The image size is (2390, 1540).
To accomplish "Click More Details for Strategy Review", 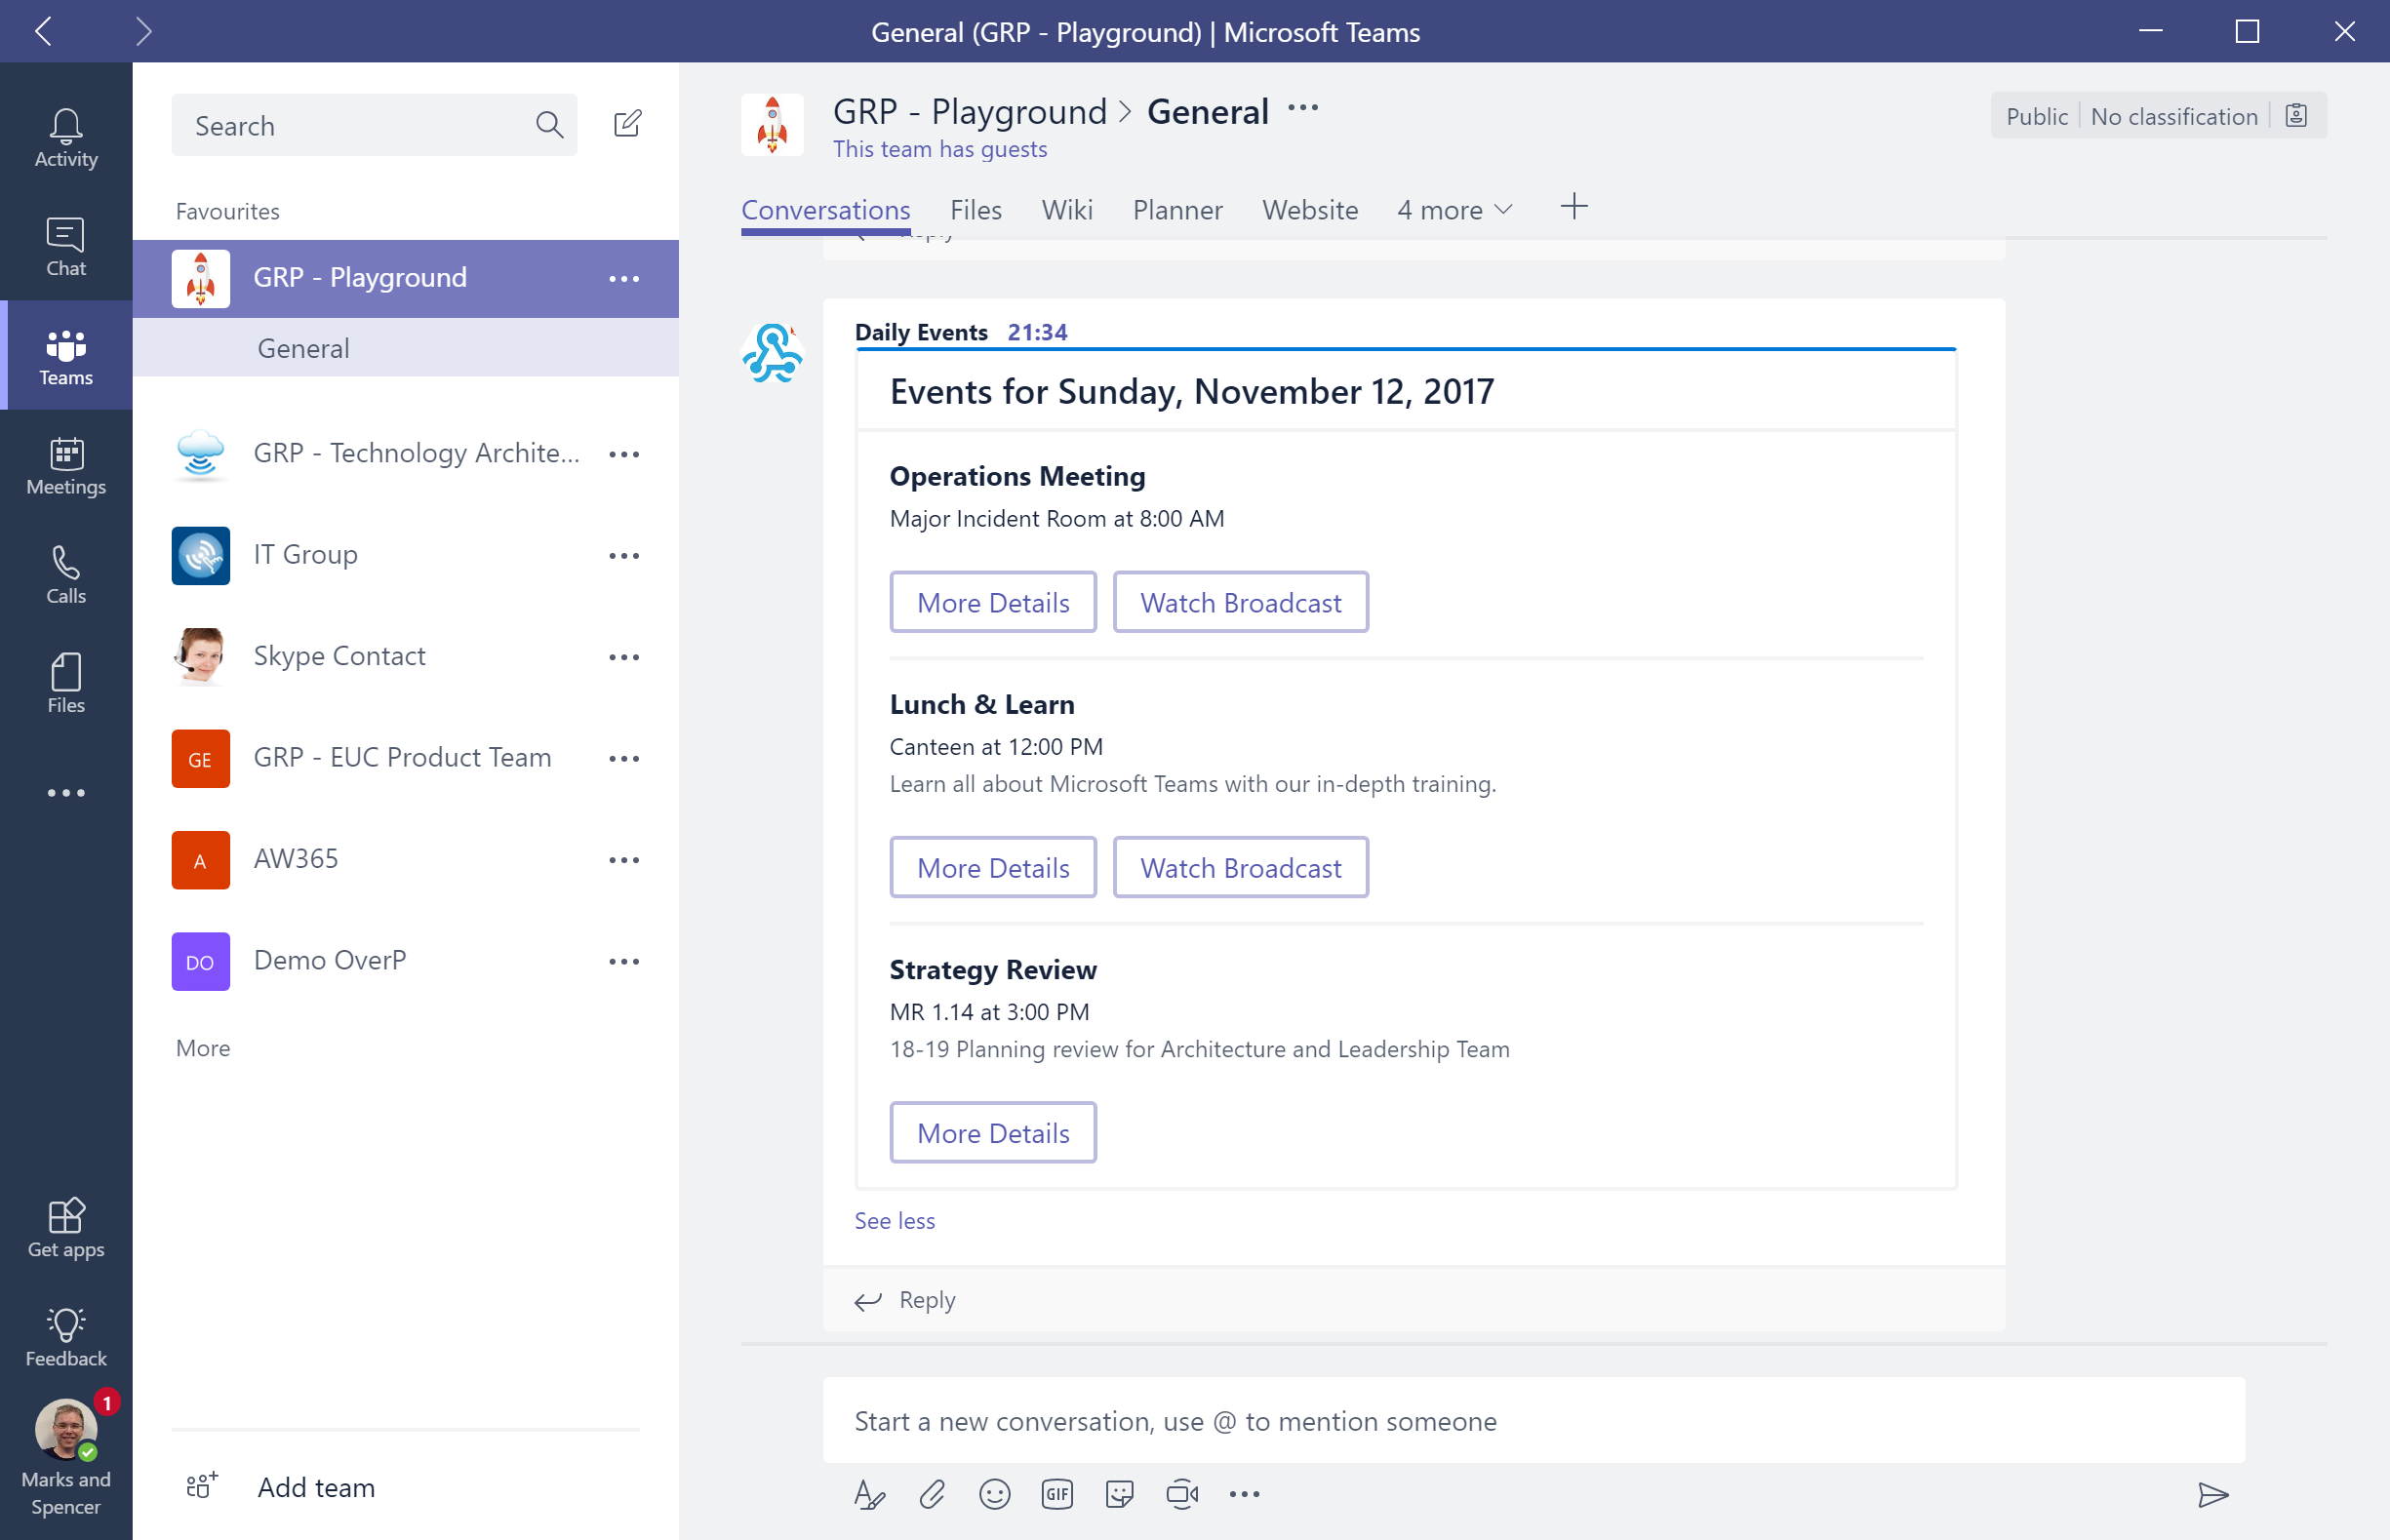I will 992,1132.
